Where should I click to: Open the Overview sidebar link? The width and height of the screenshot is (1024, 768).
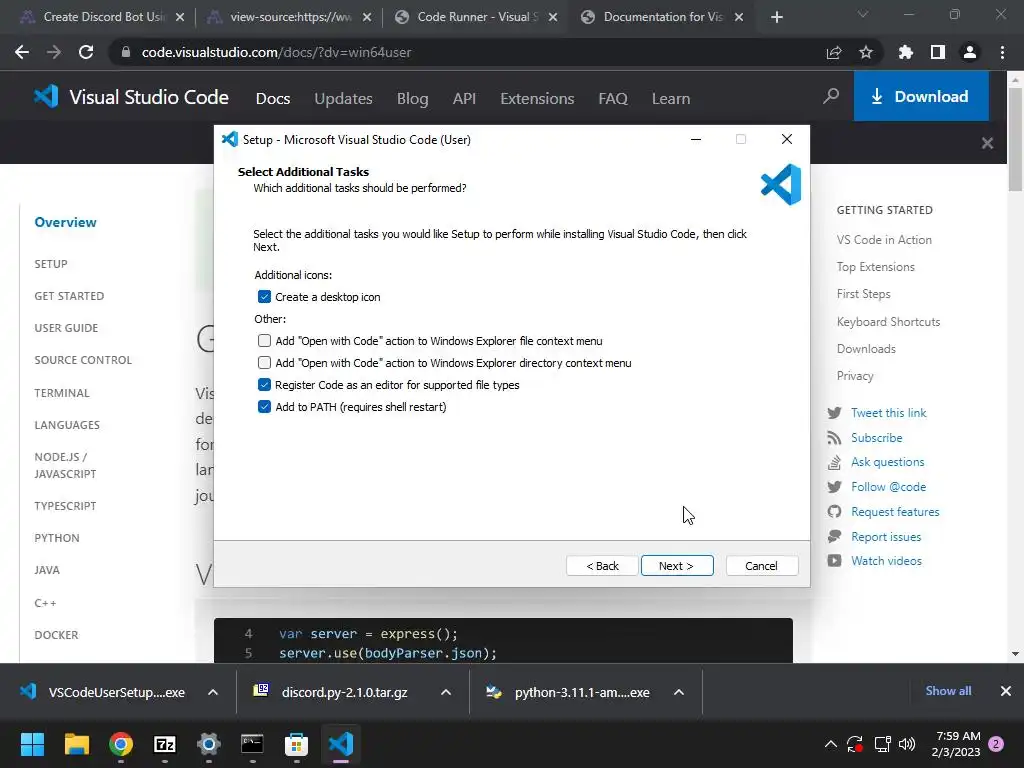click(x=65, y=222)
